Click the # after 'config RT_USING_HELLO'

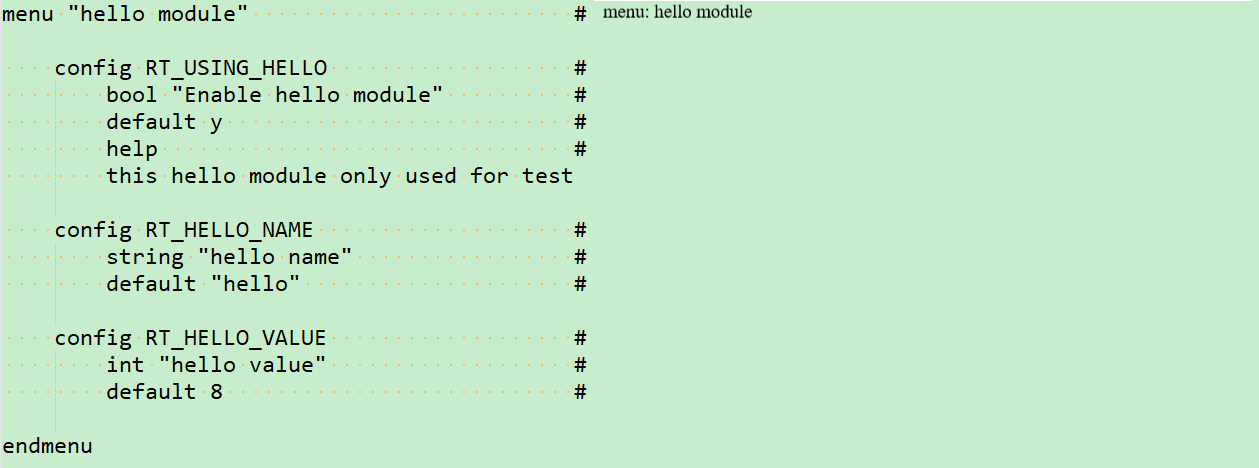(x=580, y=68)
